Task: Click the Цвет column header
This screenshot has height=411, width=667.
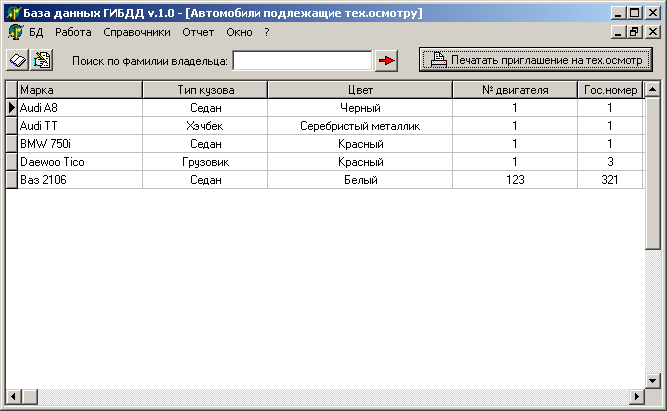Action: 360,90
